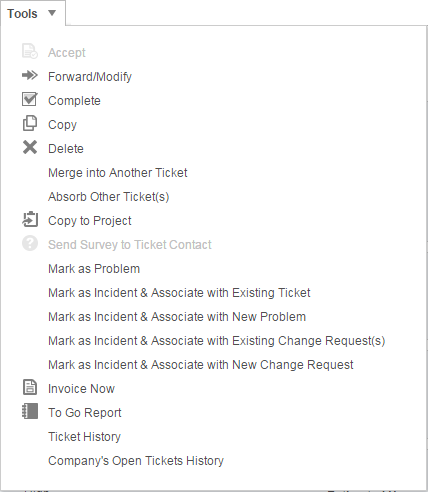Click the To Go Report notebook icon
This screenshot has width=428, height=492.
pos(30,411)
